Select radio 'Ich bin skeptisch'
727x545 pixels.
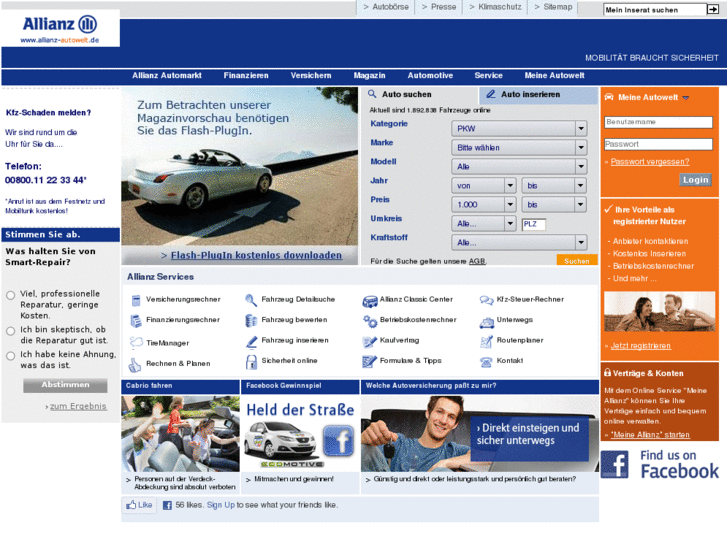10,331
